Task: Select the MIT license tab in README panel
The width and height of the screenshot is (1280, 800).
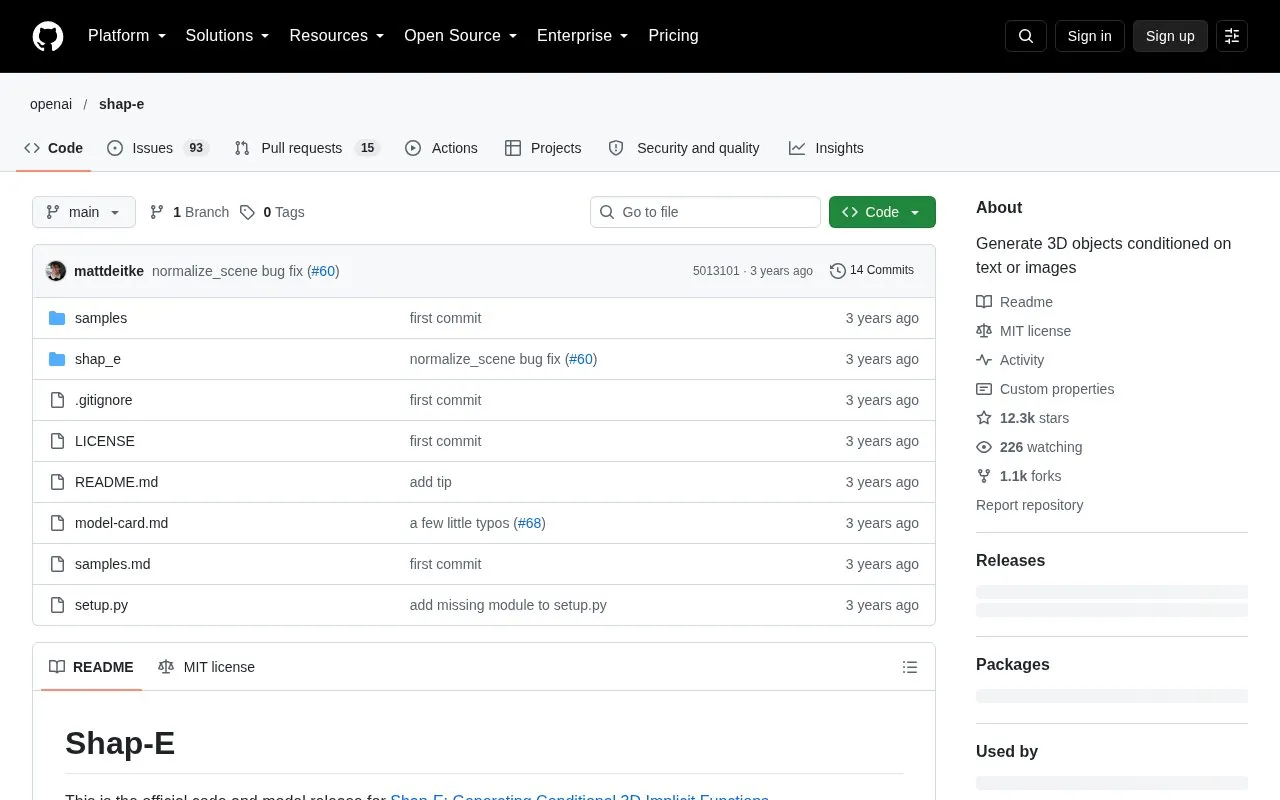Action: (x=207, y=667)
